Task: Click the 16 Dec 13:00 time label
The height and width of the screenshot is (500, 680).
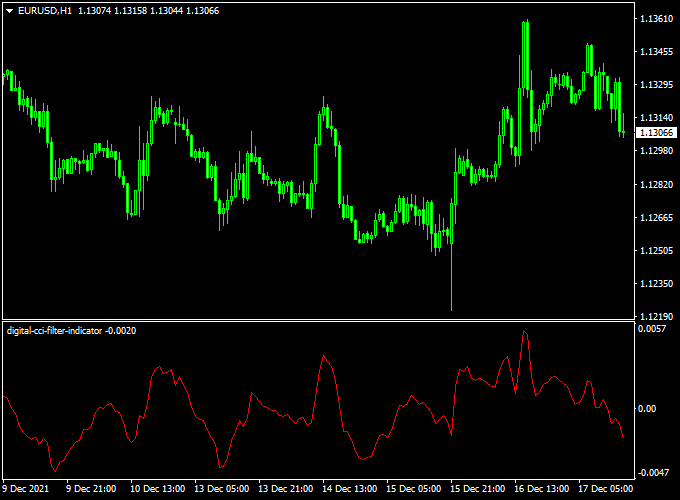Action: point(542,489)
